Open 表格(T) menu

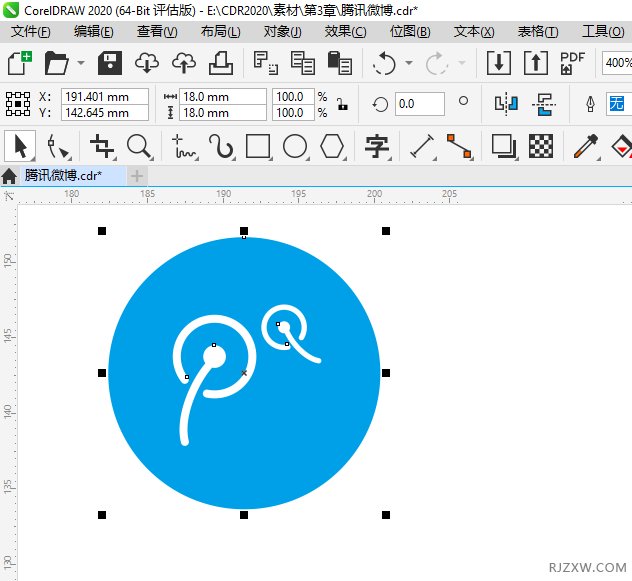[538, 31]
